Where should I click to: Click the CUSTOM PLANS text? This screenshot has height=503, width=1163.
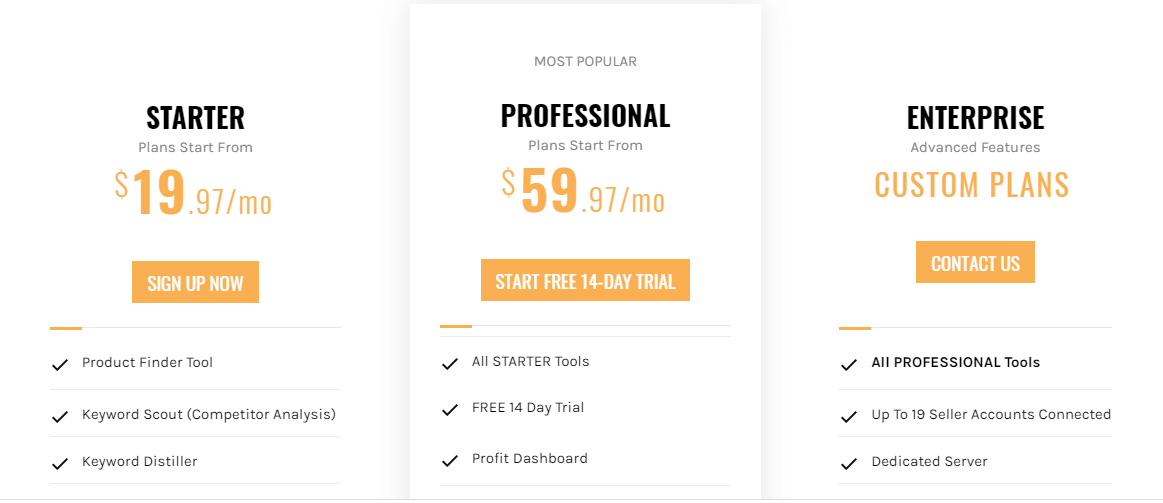pyautogui.click(x=972, y=184)
